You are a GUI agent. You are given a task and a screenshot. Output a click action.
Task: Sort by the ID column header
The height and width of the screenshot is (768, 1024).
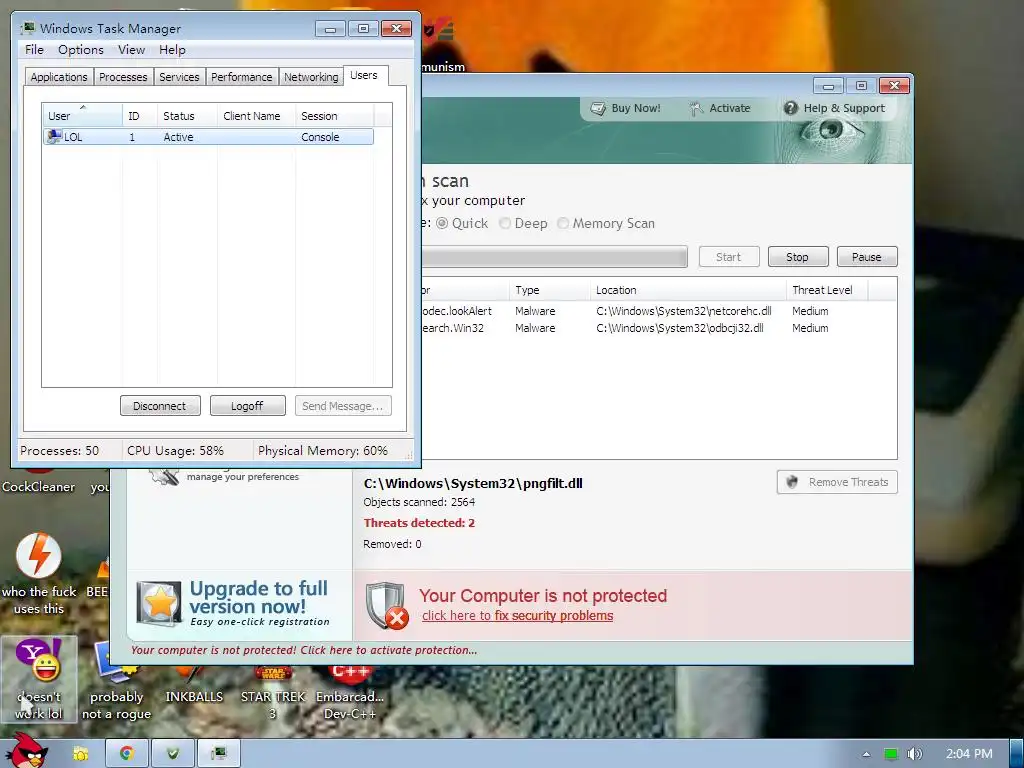pyautogui.click(x=140, y=116)
